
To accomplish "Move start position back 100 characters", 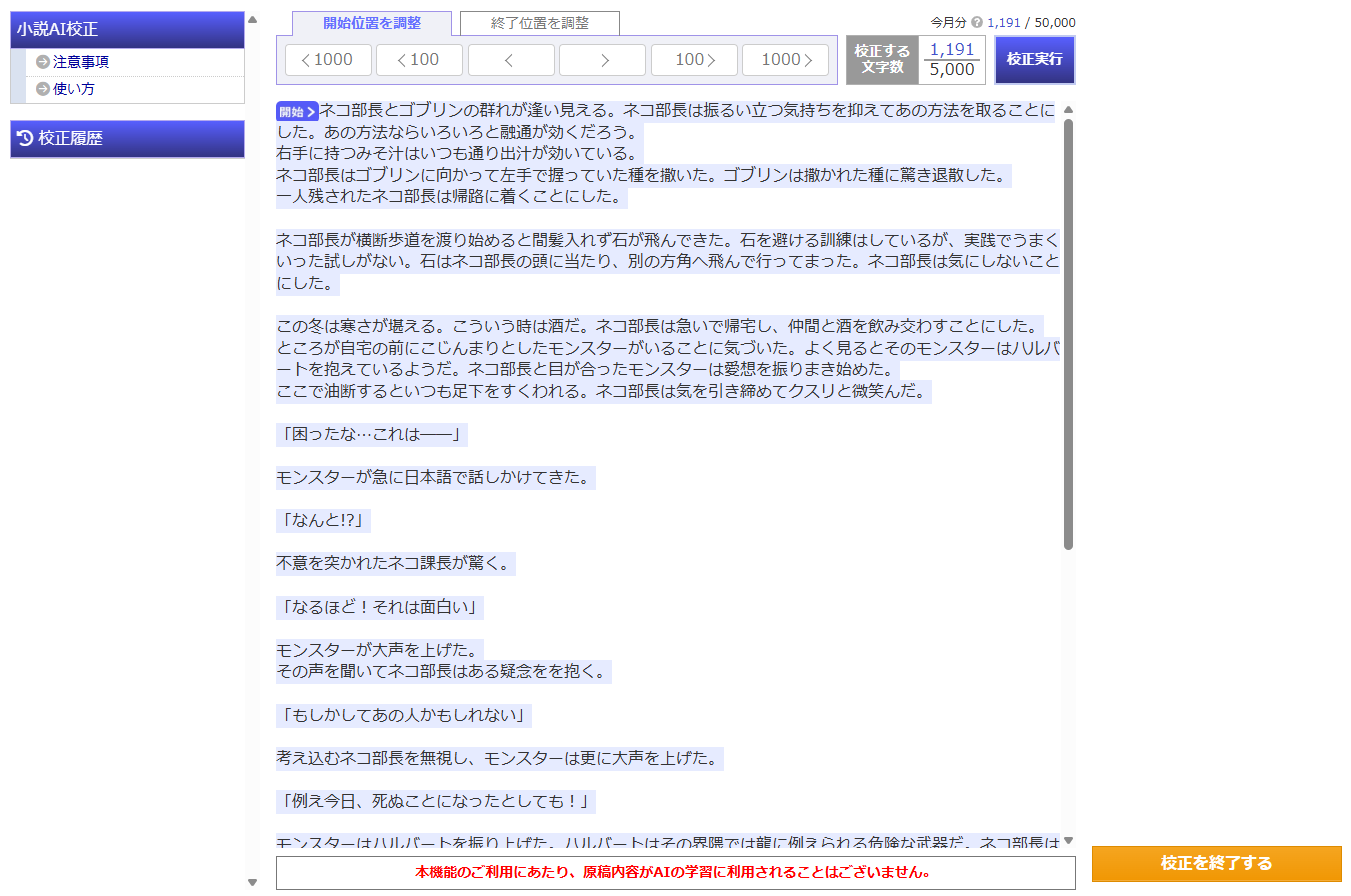I will click(419, 60).
